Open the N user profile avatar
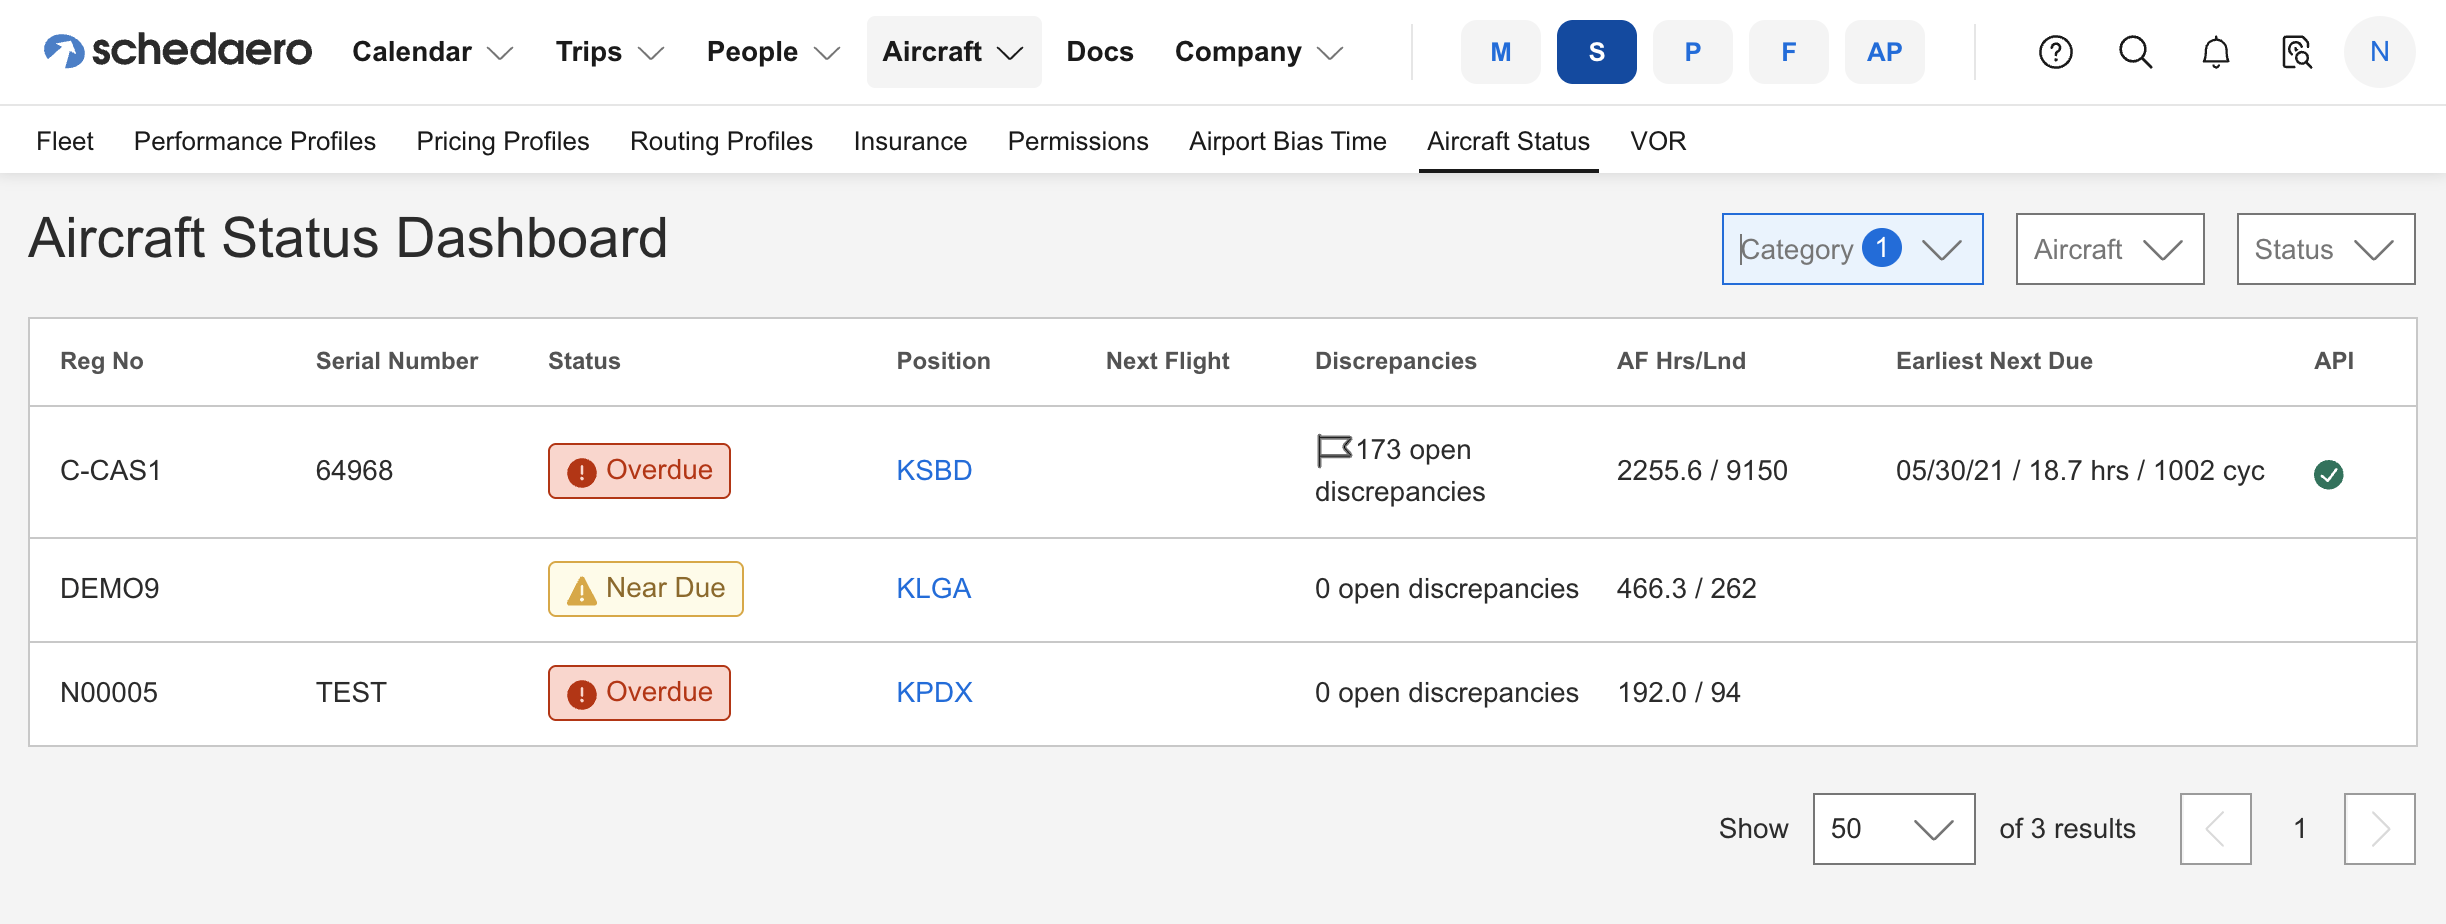This screenshot has height=924, width=2446. pyautogui.click(x=2379, y=52)
